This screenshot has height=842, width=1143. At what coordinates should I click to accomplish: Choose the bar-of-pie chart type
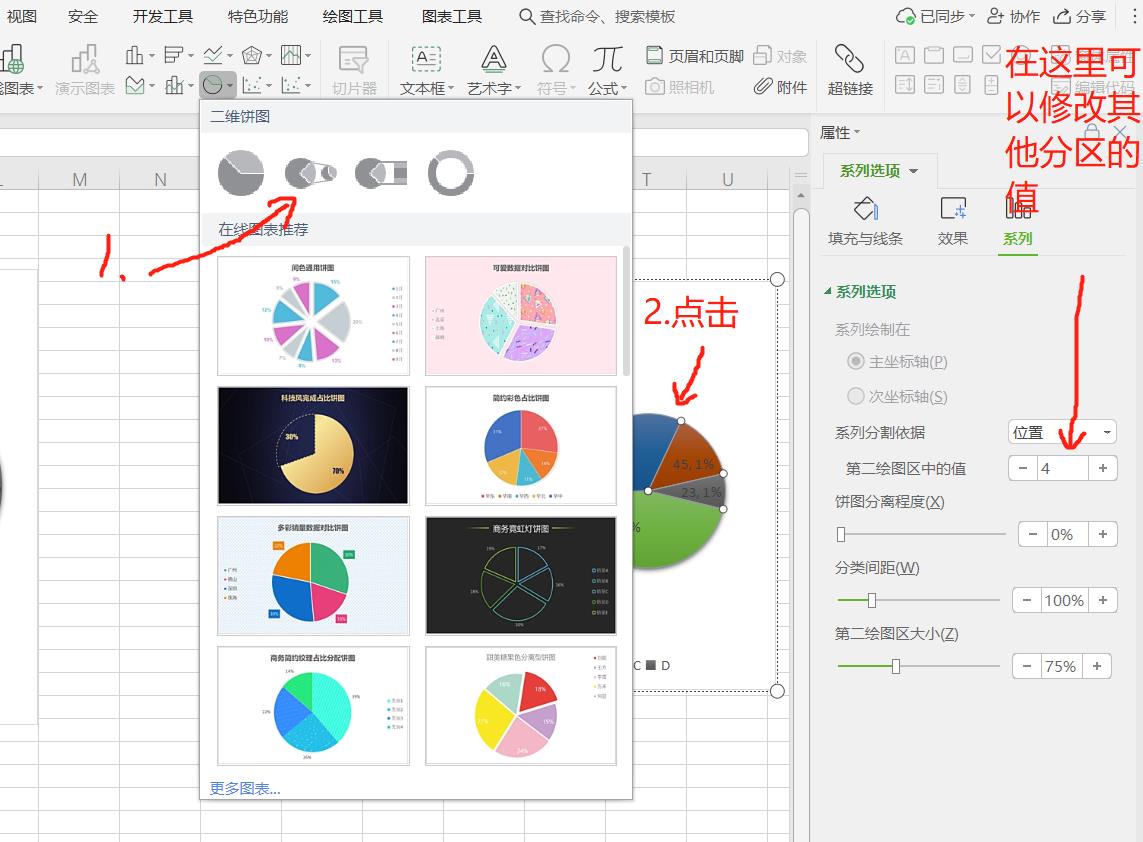381,174
